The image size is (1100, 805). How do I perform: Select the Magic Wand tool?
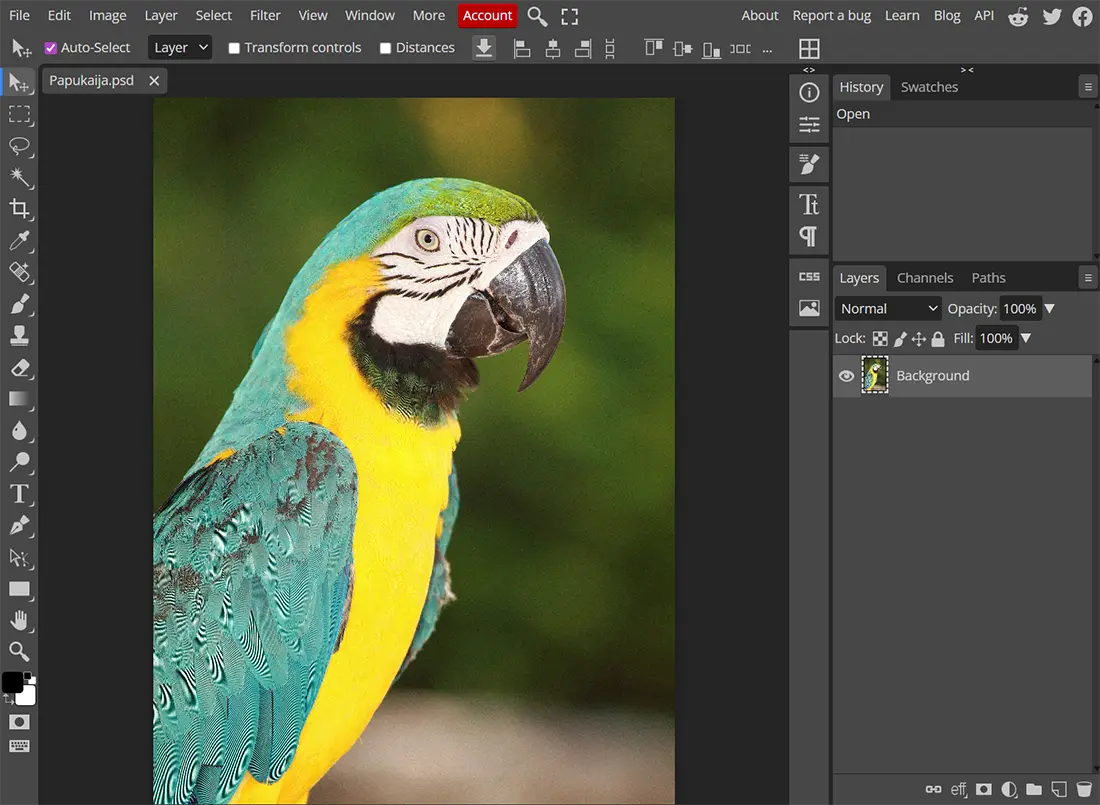pos(19,177)
